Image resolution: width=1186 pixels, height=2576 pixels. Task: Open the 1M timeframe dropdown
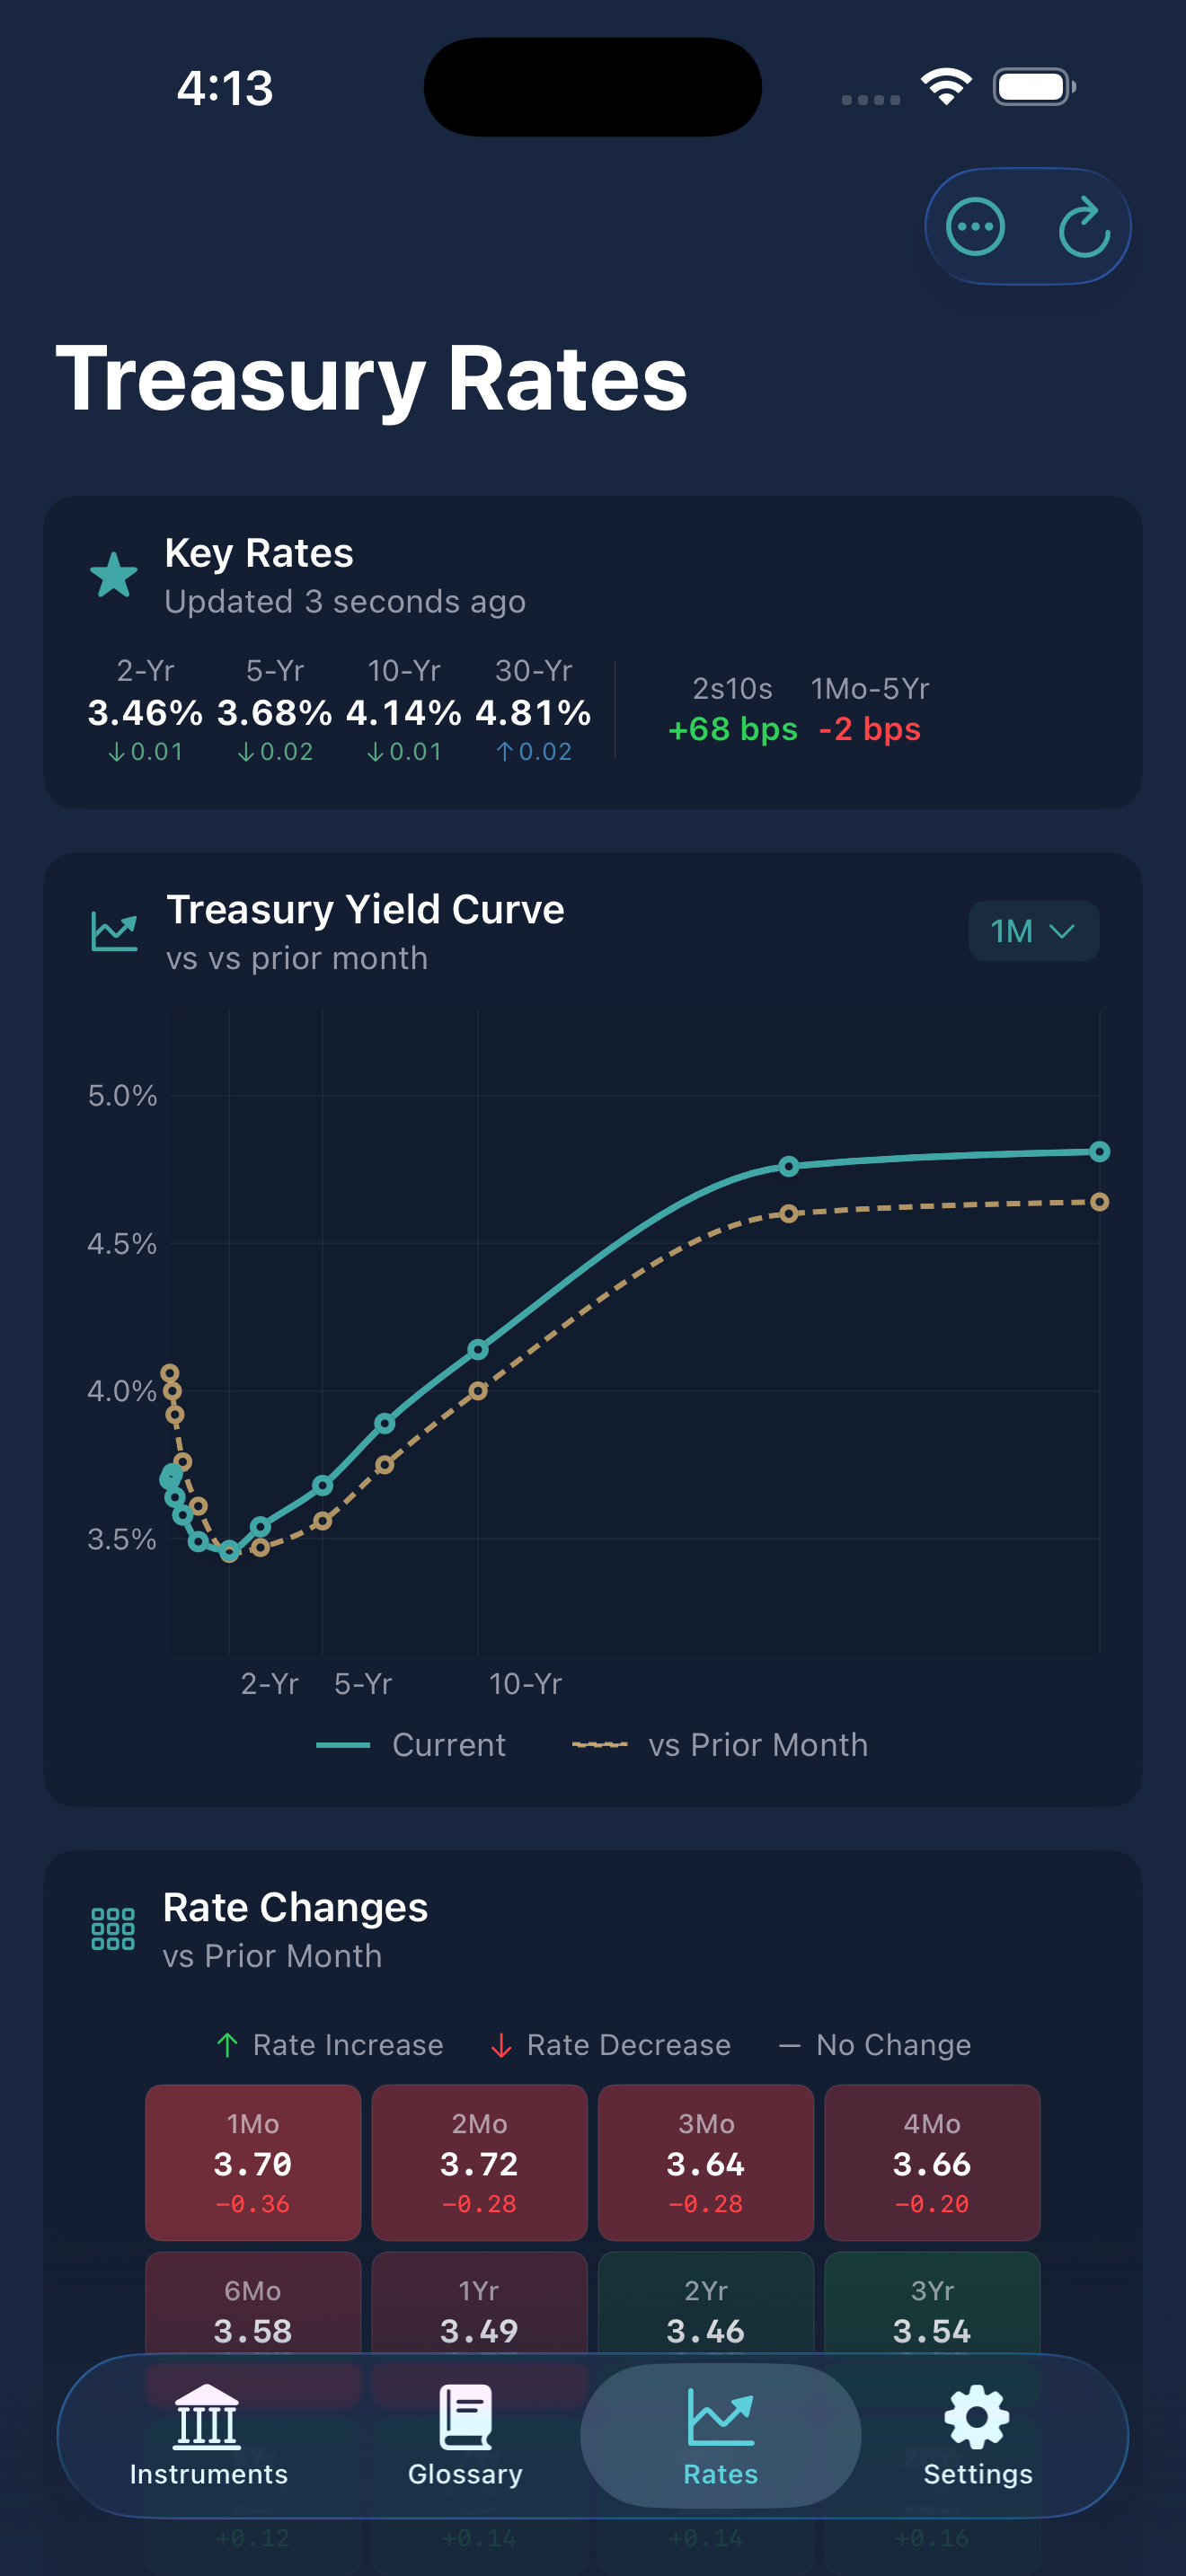click(x=1033, y=930)
